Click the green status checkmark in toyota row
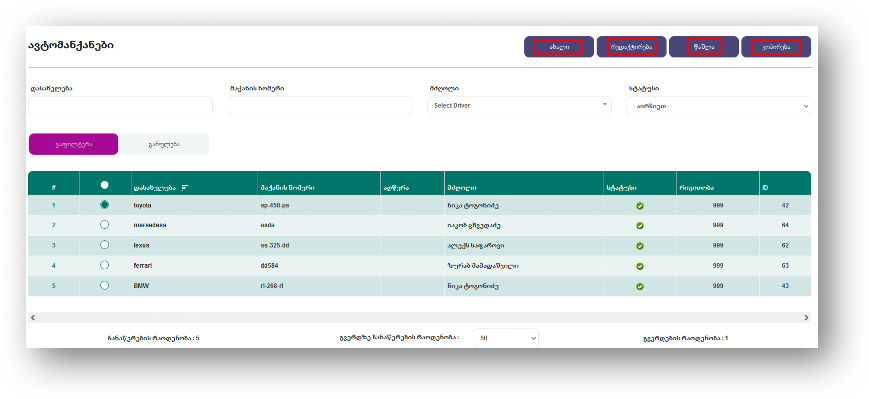 pyautogui.click(x=640, y=206)
